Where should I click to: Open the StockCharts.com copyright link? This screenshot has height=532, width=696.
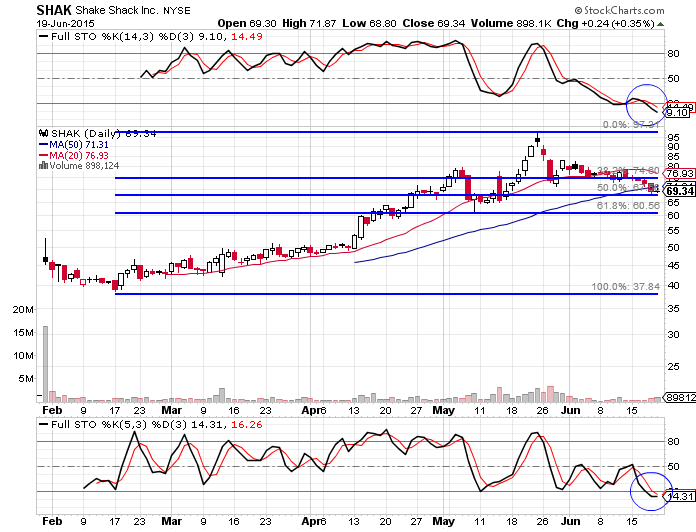(x=620, y=10)
